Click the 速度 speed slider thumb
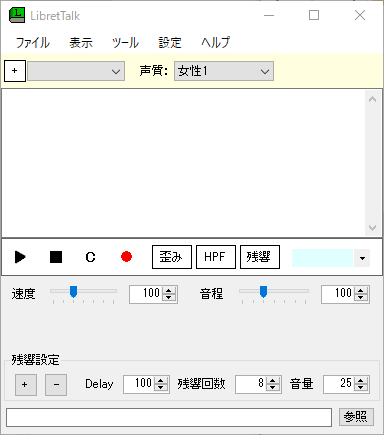The width and height of the screenshot is (384, 435). coord(73,292)
